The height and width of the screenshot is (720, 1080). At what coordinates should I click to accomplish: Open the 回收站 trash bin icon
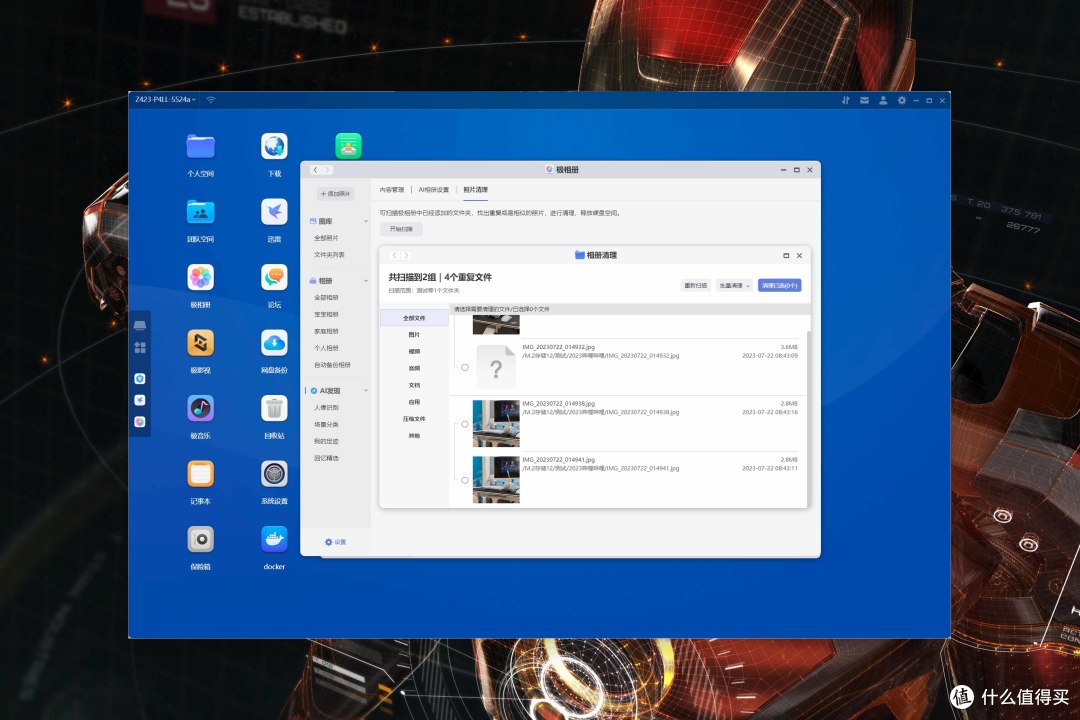(x=274, y=409)
